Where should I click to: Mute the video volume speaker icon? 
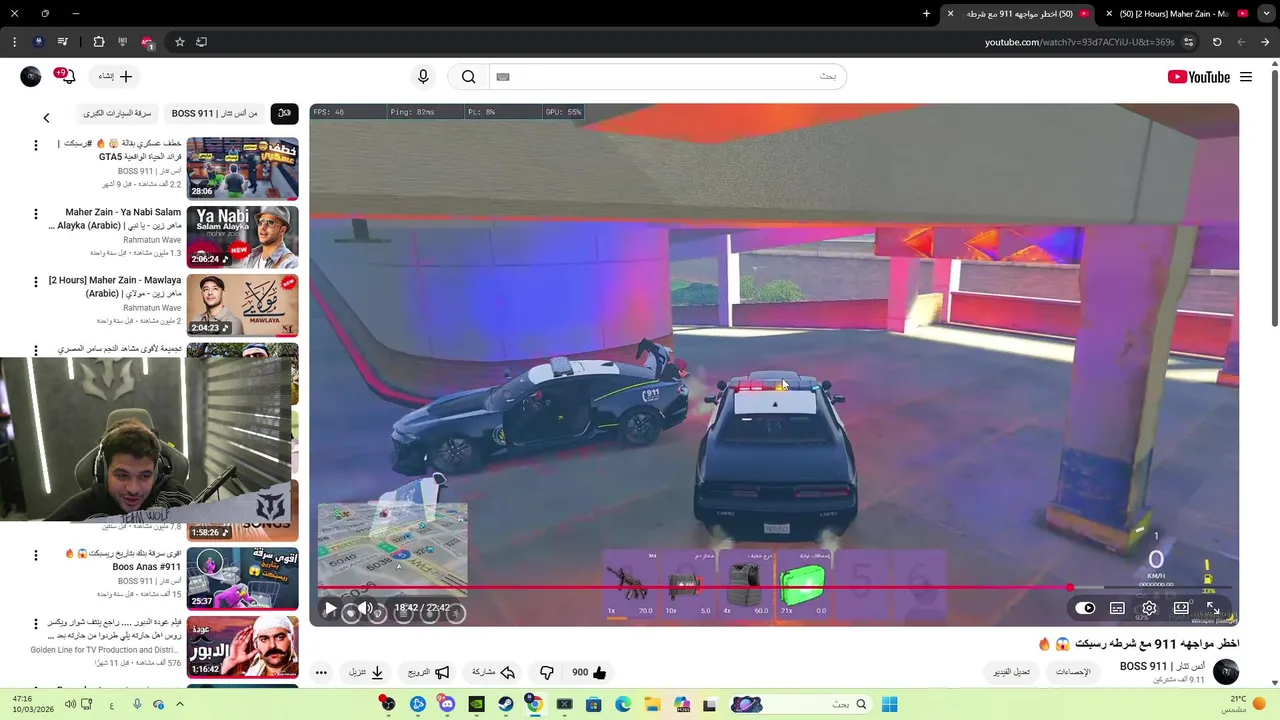(x=366, y=608)
